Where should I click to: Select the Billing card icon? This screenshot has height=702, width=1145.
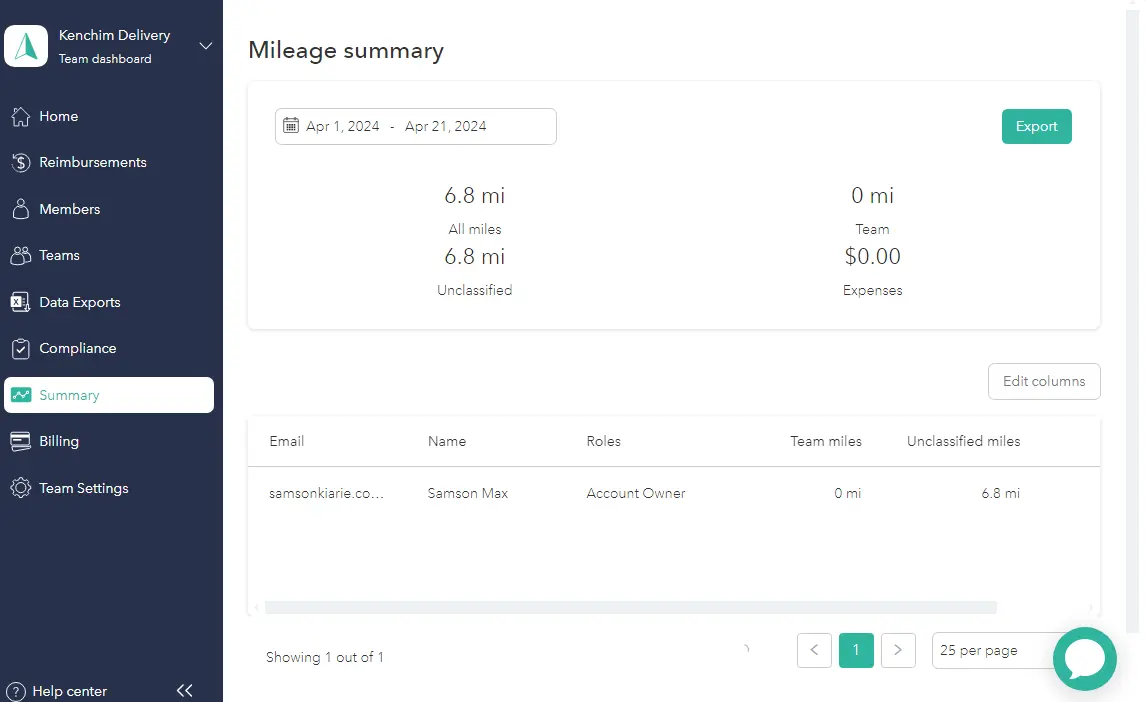tap(22, 441)
